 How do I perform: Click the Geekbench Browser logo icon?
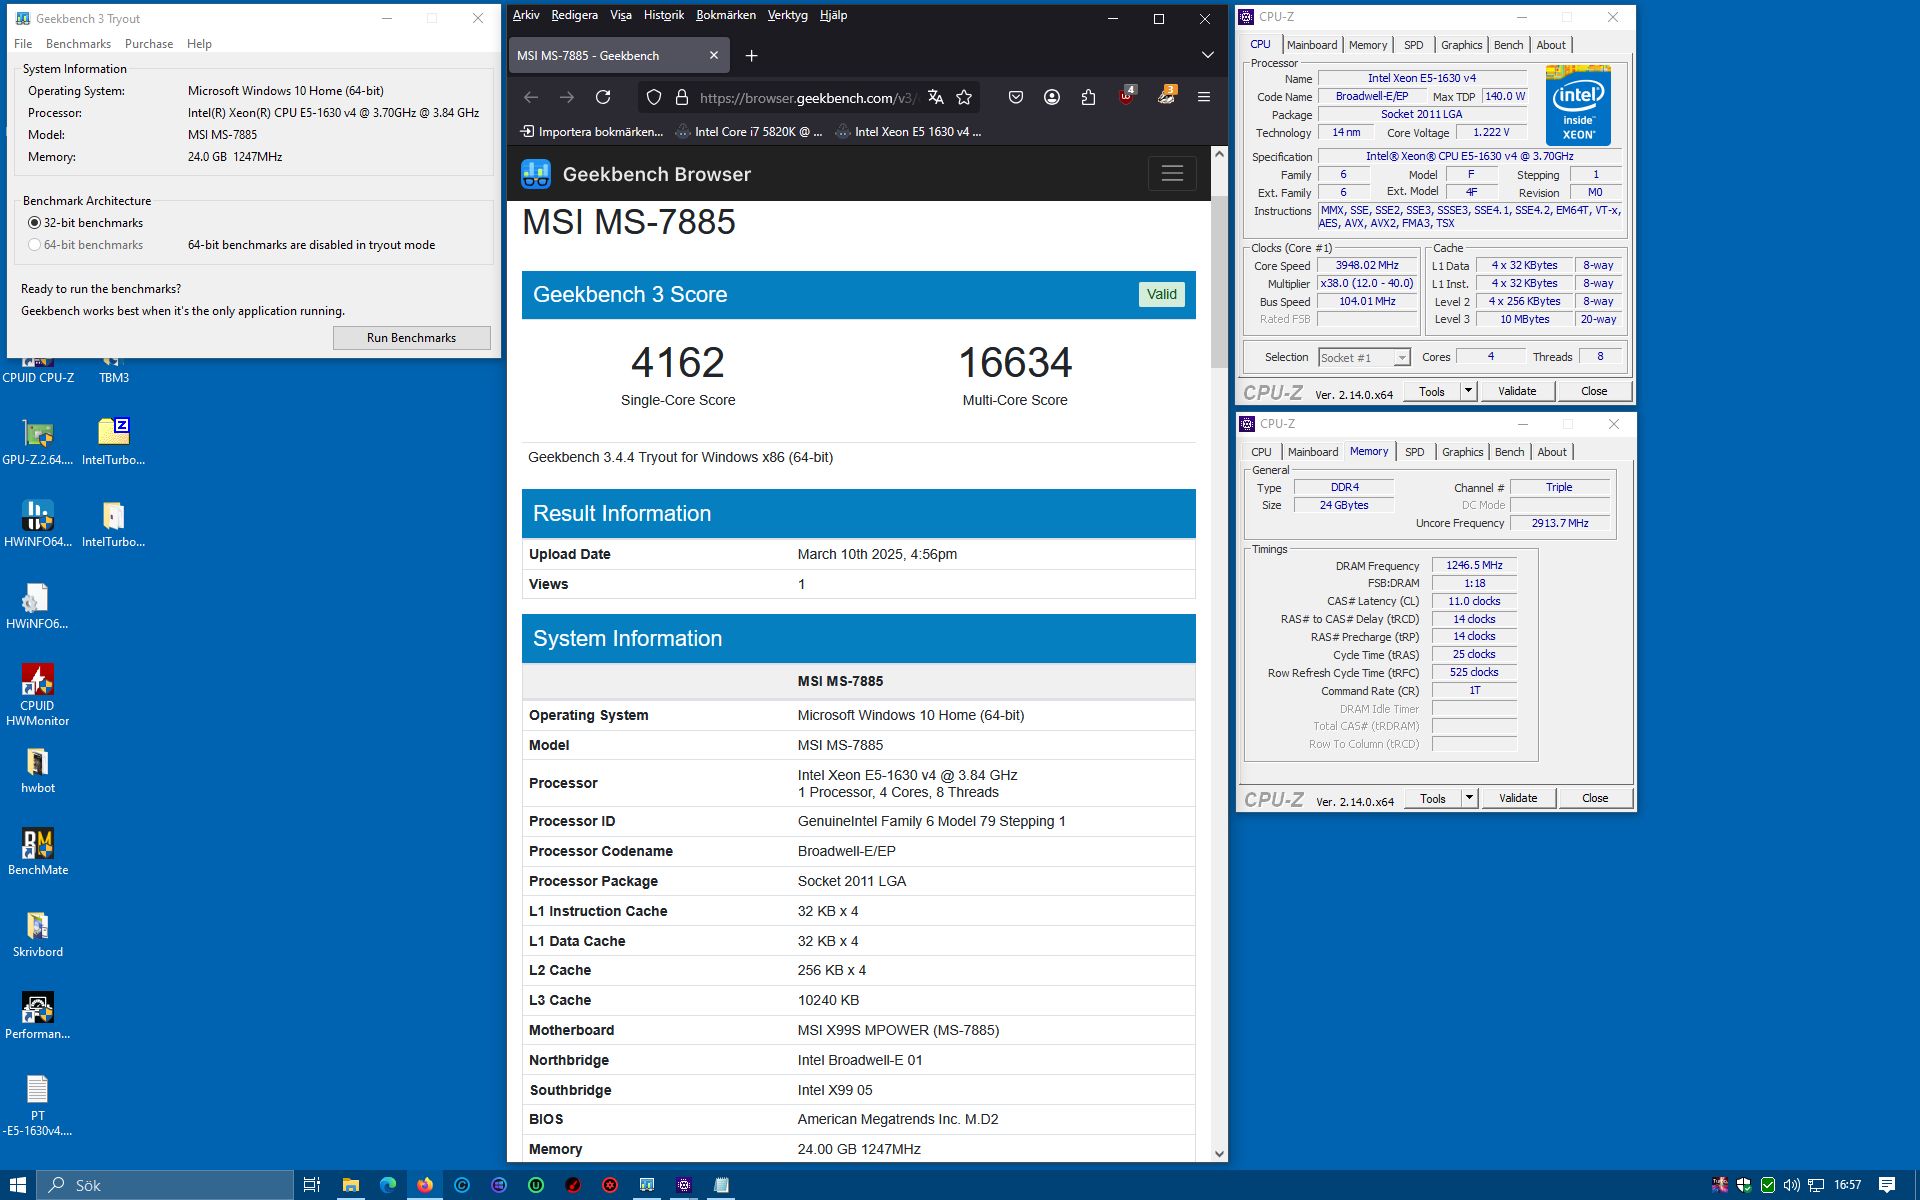[536, 174]
